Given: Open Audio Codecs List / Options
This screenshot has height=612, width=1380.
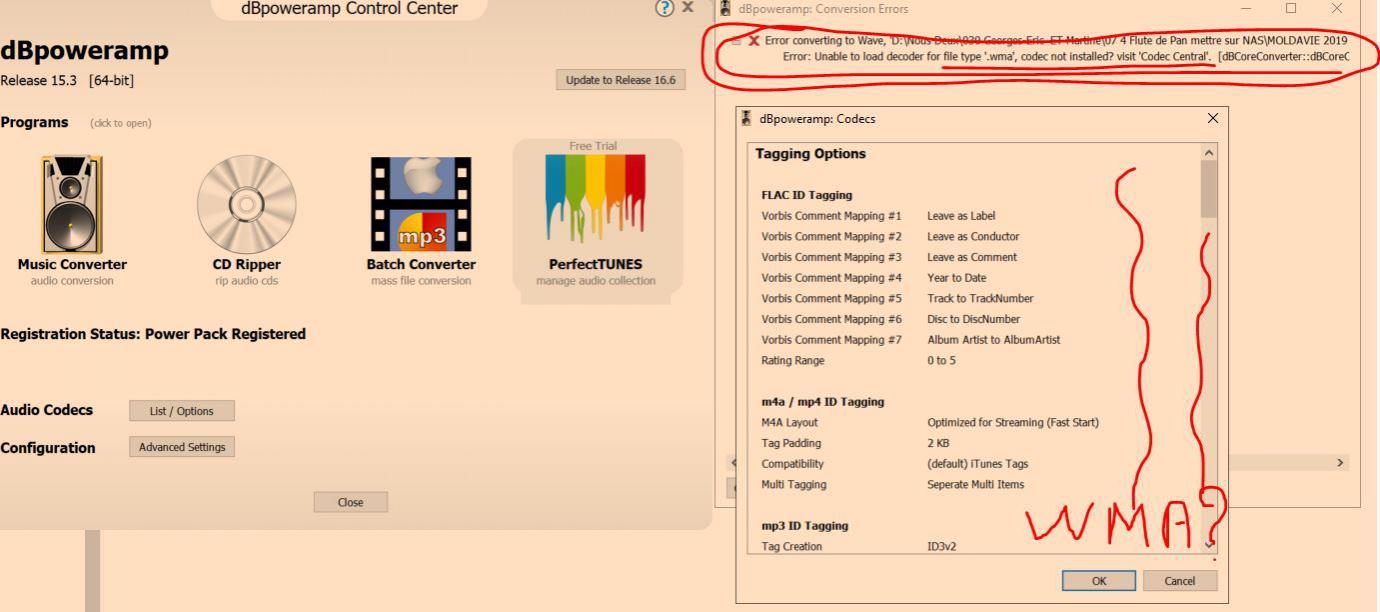Looking at the screenshot, I should [x=182, y=411].
